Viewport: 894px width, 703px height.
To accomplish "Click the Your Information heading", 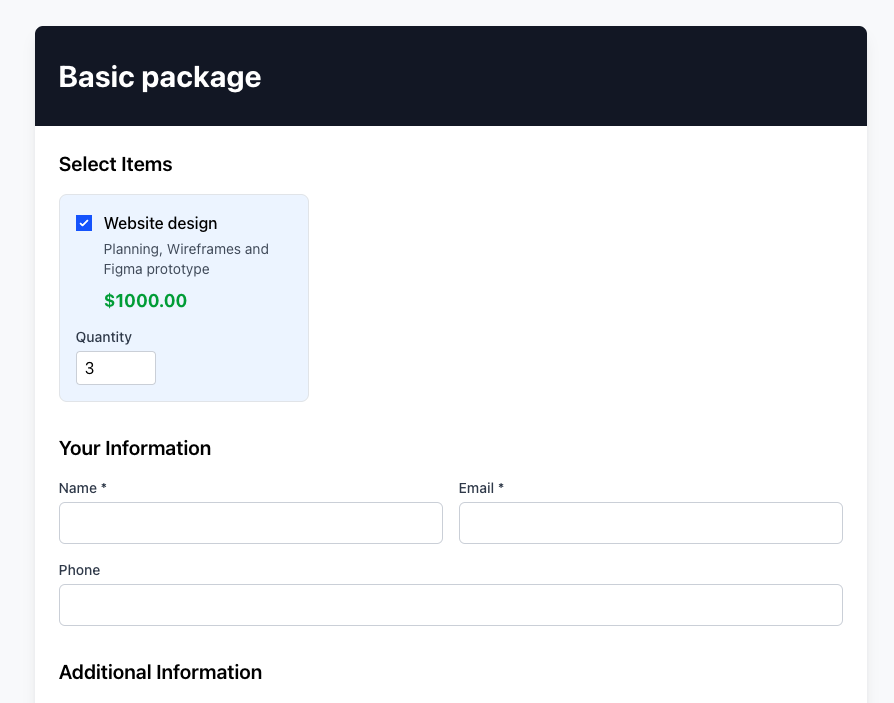I will tap(135, 448).
